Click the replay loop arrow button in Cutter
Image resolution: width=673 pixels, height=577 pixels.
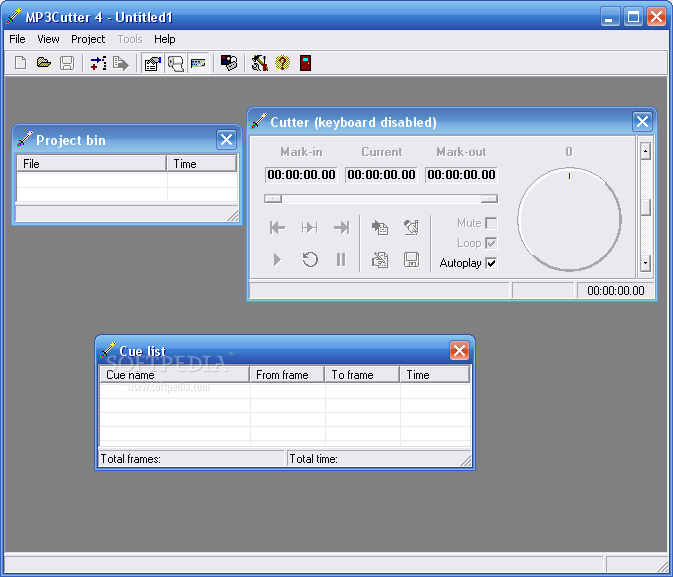point(309,260)
